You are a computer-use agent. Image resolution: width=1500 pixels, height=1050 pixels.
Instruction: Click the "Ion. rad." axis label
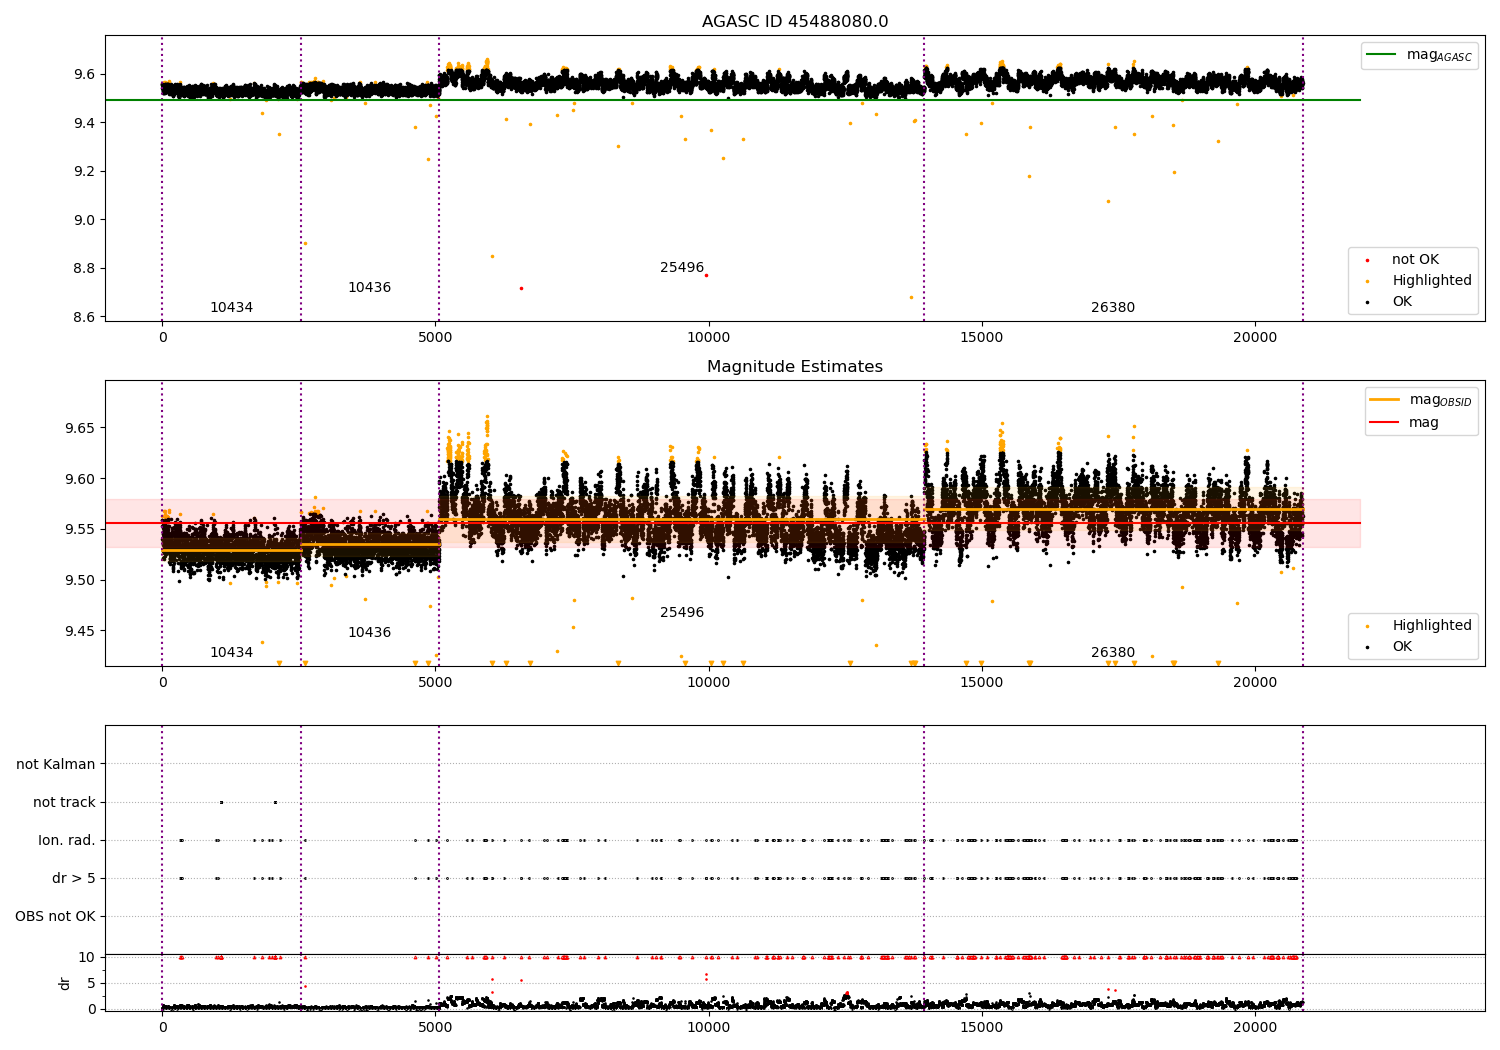pyautogui.click(x=67, y=841)
